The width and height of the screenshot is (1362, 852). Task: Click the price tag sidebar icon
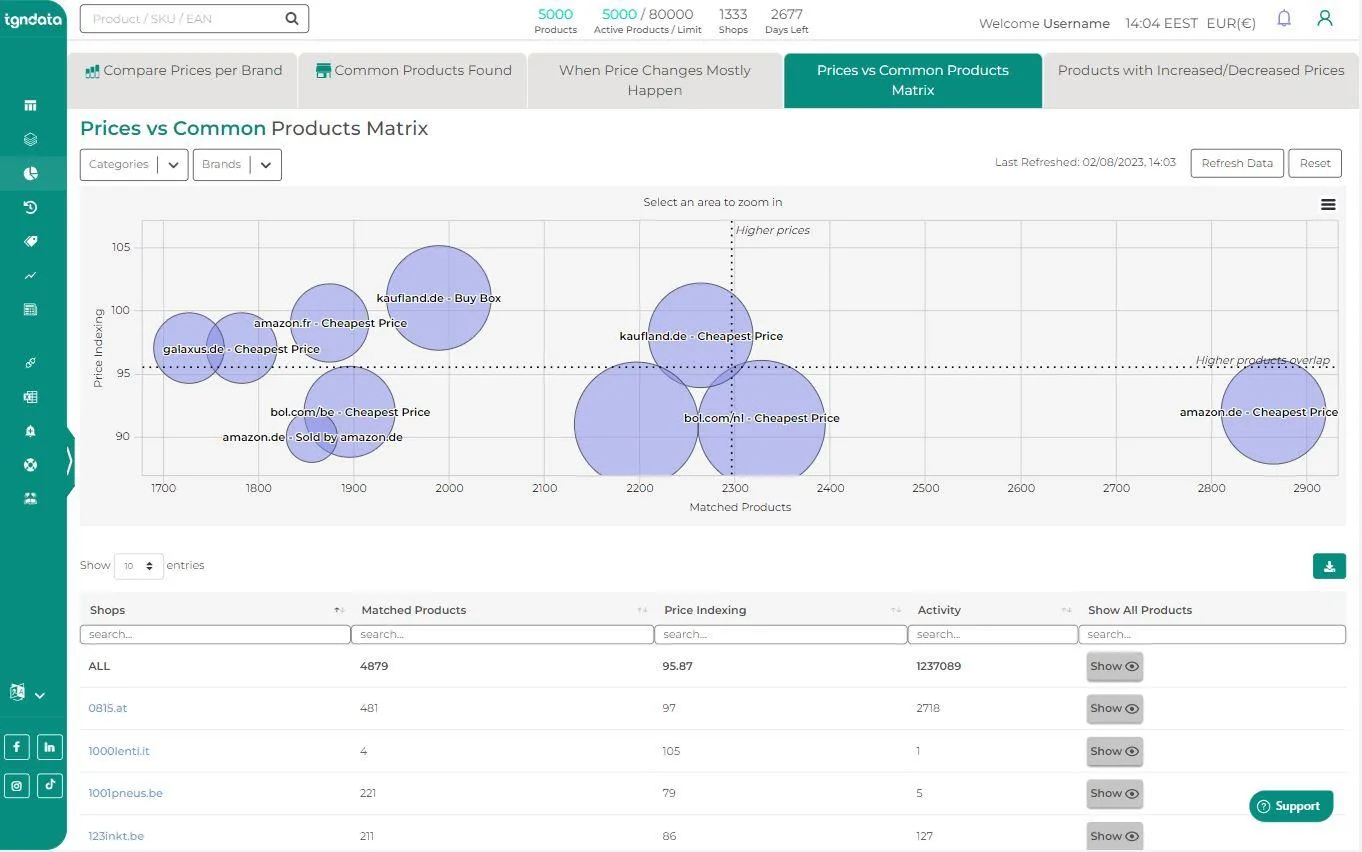coord(30,241)
